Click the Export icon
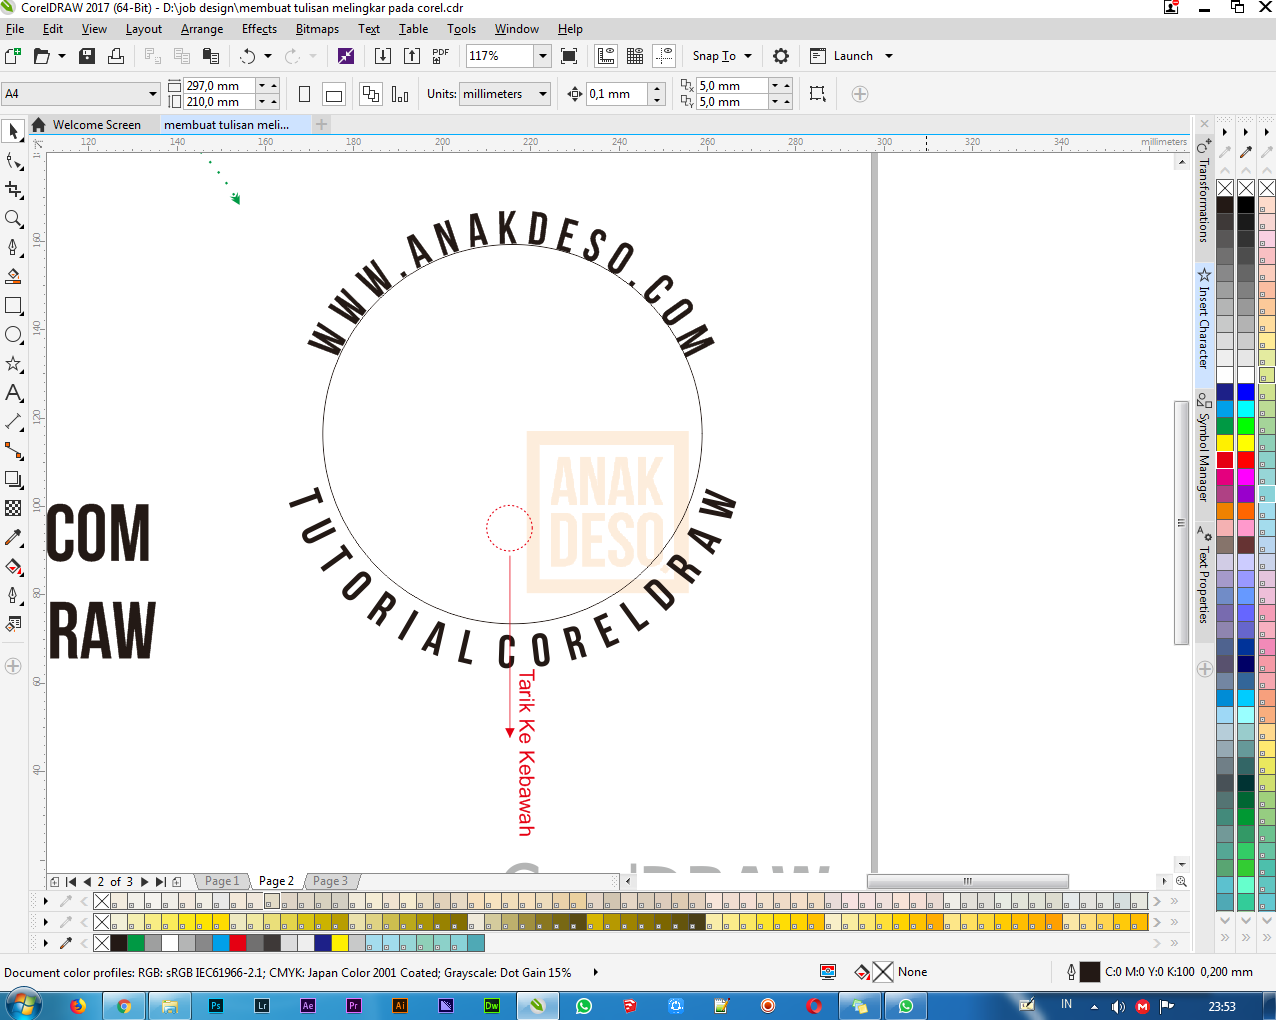Image resolution: width=1276 pixels, height=1020 pixels. pos(411,56)
